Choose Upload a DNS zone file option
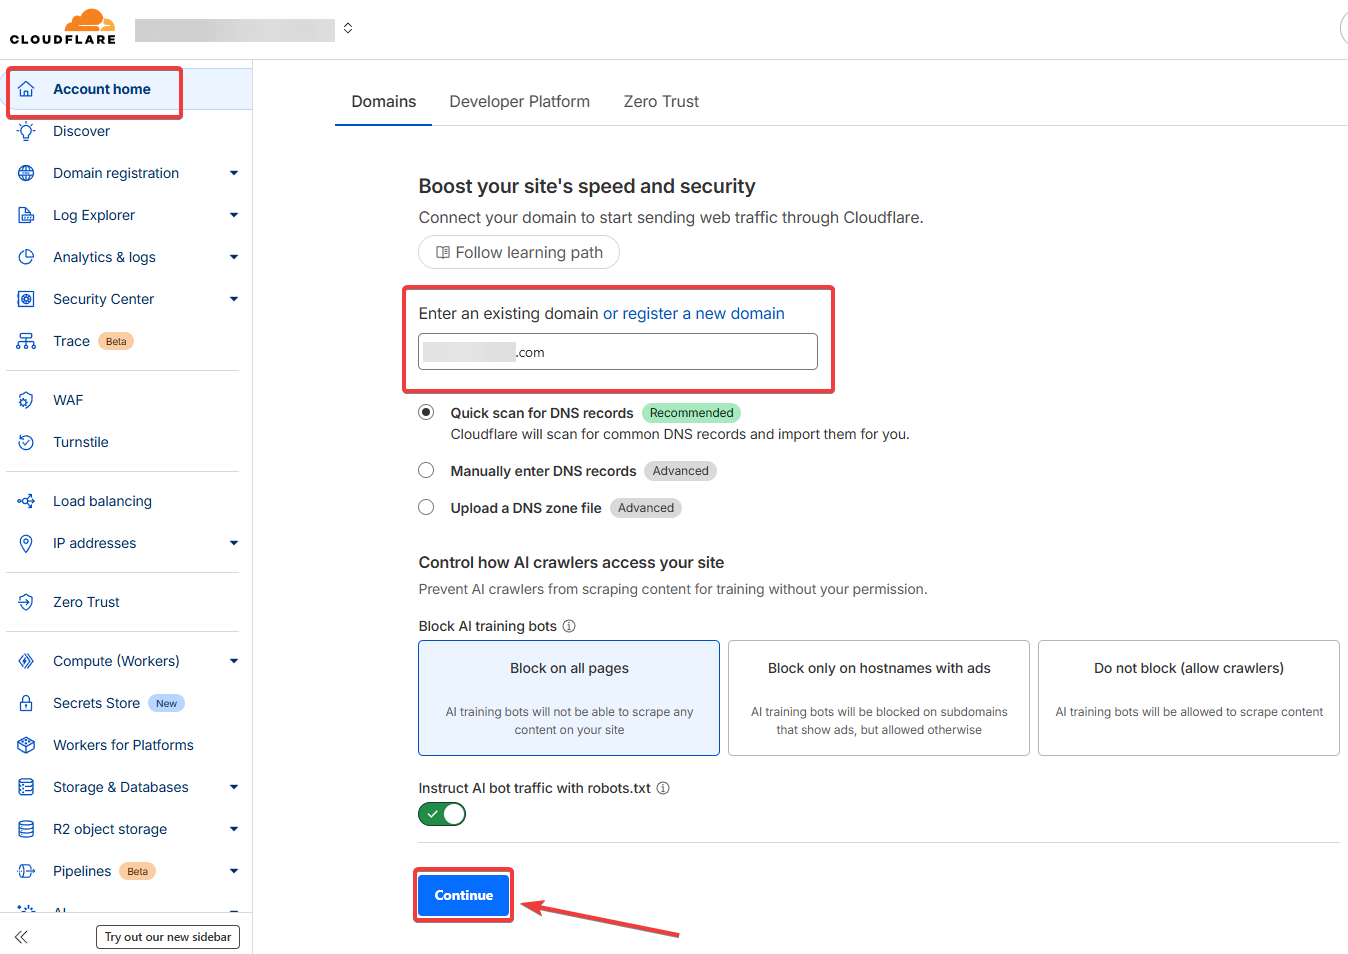 coord(426,507)
